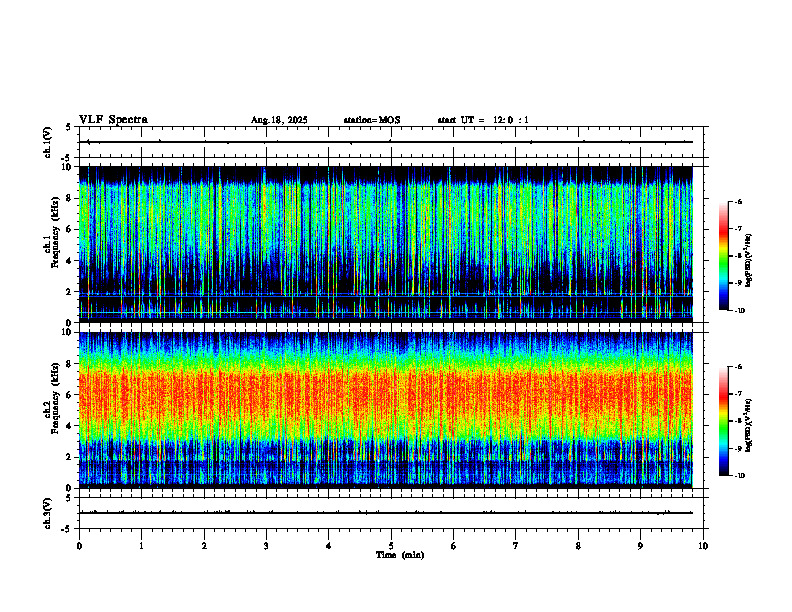Click the ch.2 color bar log(PSD) label

pyautogui.click(x=749, y=425)
